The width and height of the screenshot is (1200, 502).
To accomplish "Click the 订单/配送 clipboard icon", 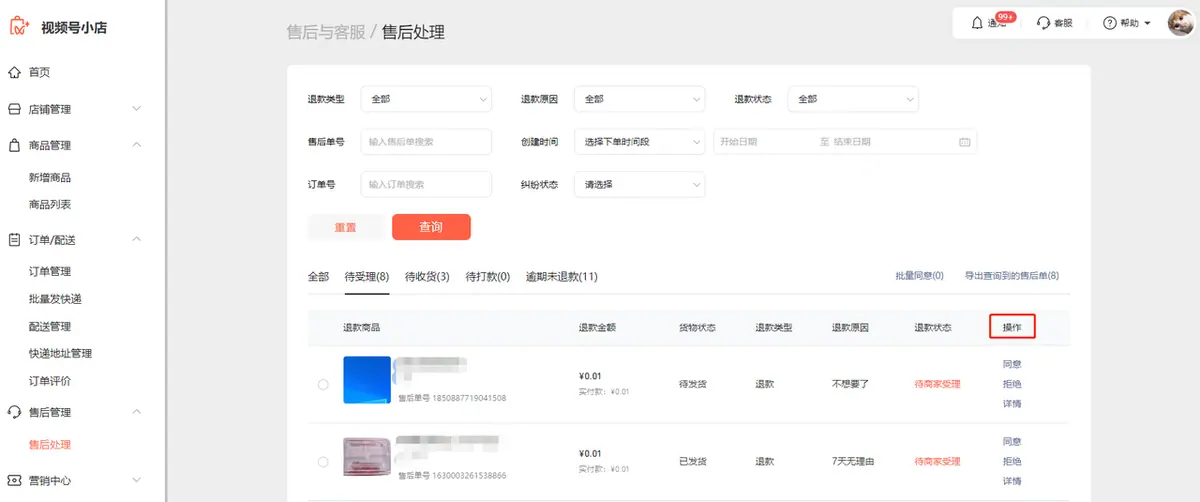I will [14, 240].
